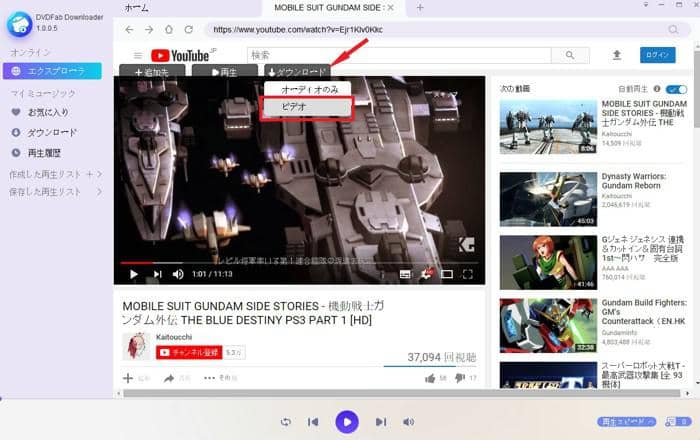Click the address bar search magnifier icon
Screen dimensions: 700x440
[x=673, y=29]
